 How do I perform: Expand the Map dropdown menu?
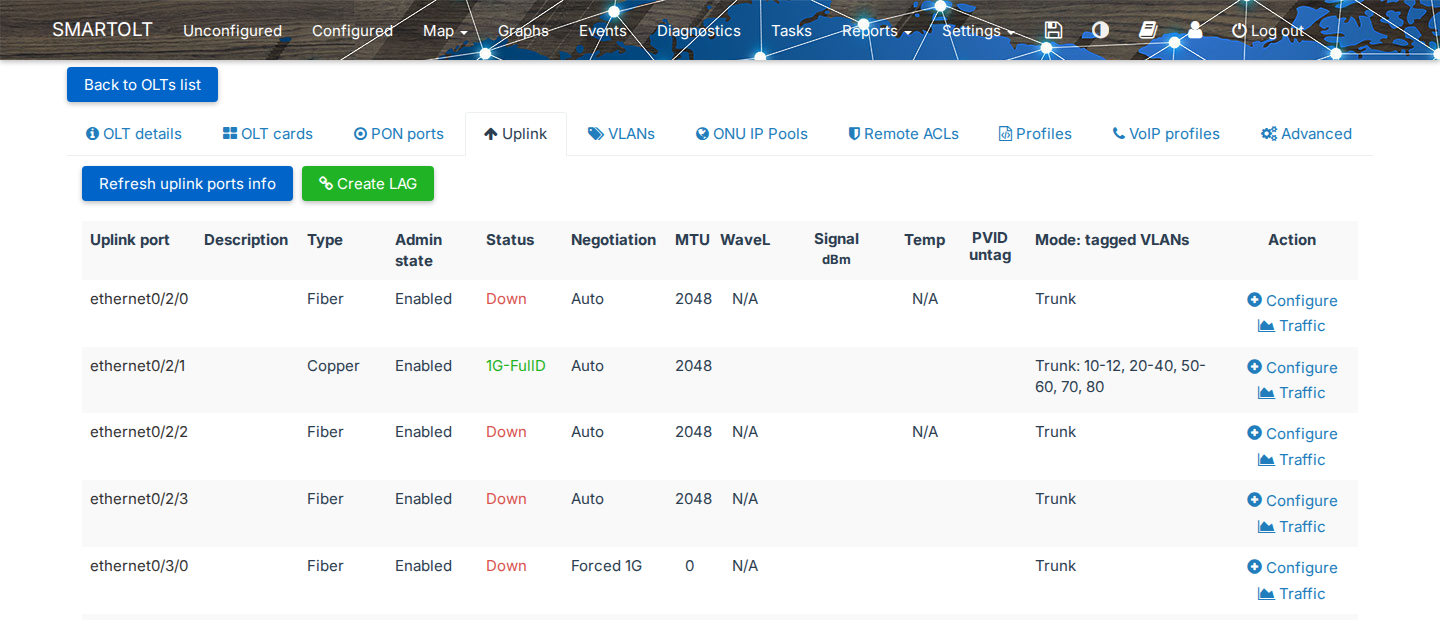pyautogui.click(x=445, y=30)
